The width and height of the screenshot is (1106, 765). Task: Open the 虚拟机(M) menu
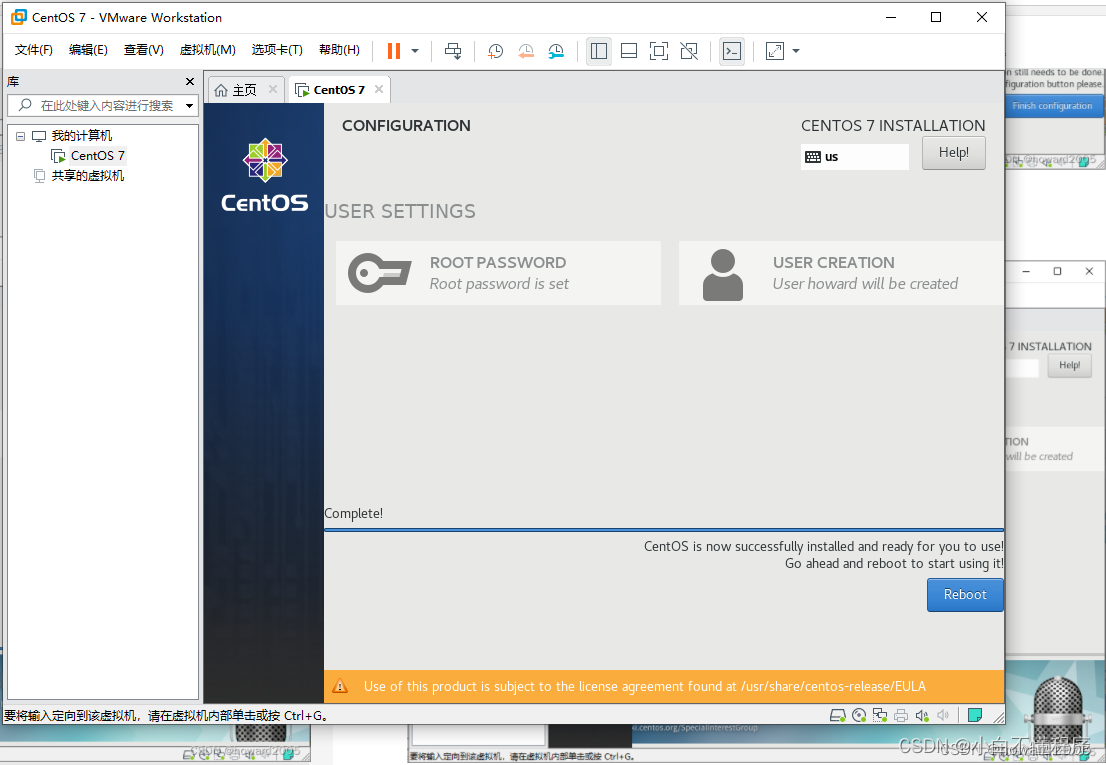207,49
